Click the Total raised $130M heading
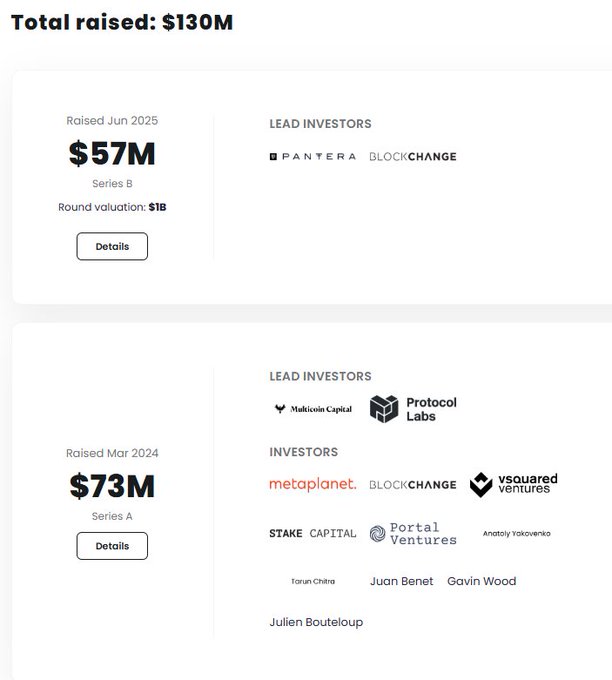This screenshot has width=612, height=680. pos(121,22)
